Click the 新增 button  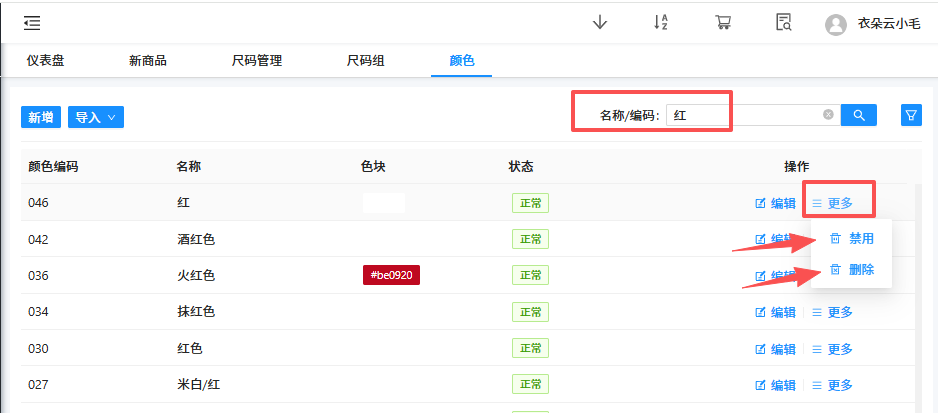pos(41,117)
